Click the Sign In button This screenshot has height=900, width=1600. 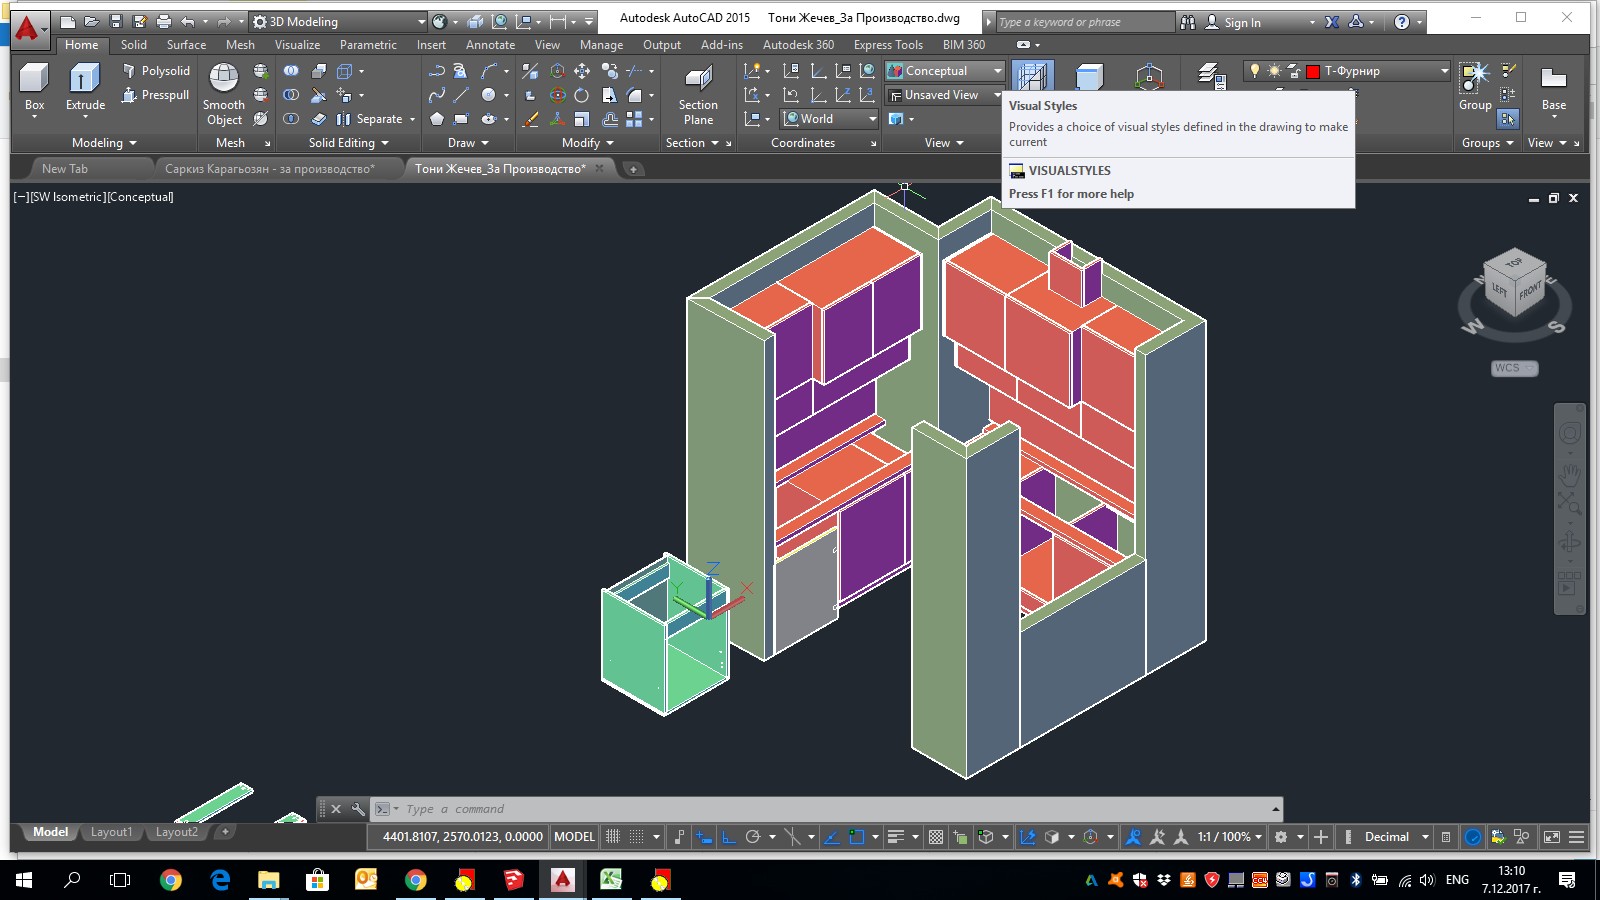(1242, 22)
